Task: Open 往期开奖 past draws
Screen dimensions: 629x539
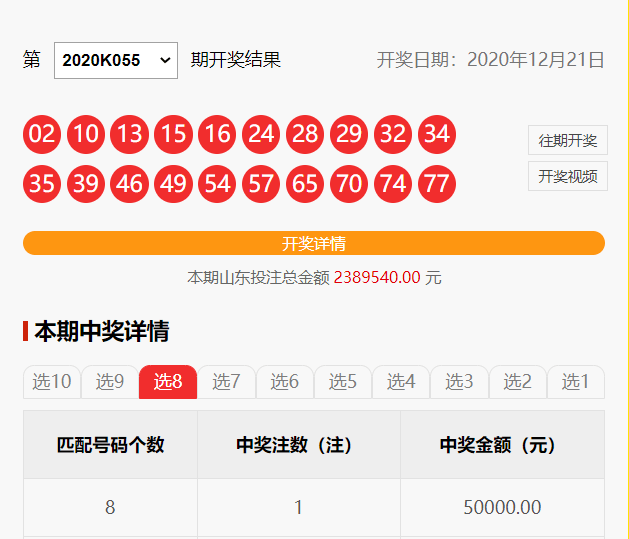Action: tap(567, 141)
